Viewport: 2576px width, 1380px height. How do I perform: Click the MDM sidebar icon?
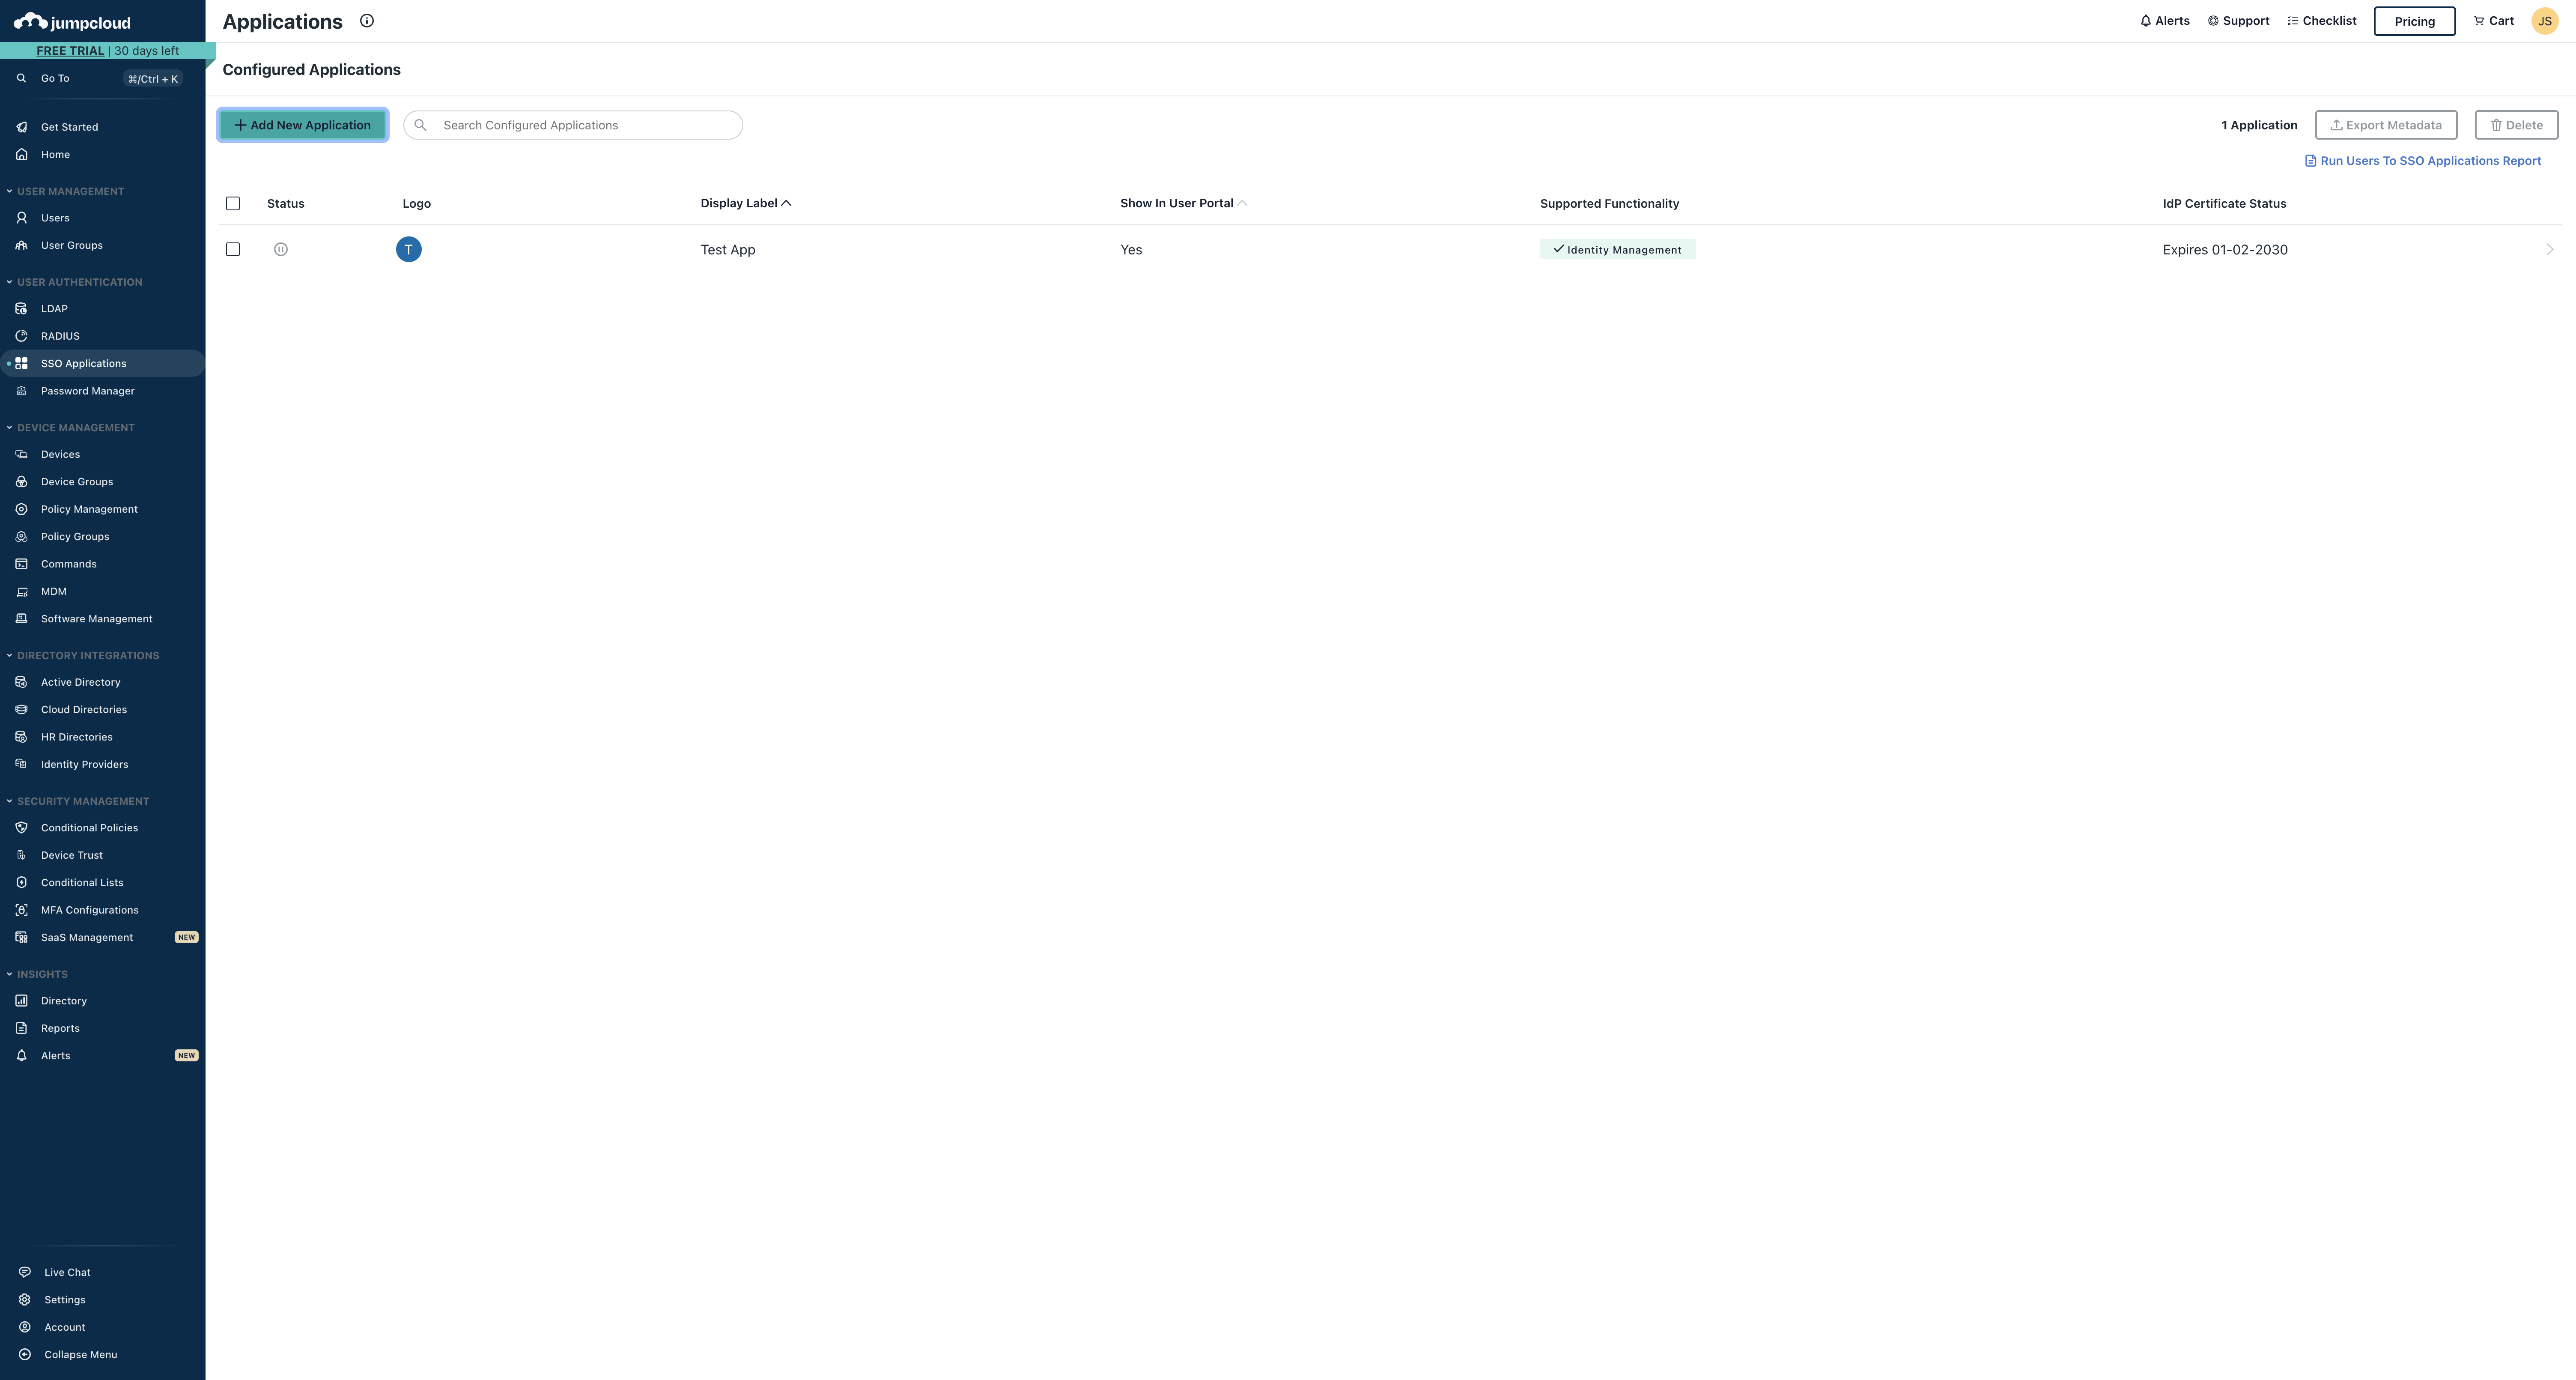point(21,592)
